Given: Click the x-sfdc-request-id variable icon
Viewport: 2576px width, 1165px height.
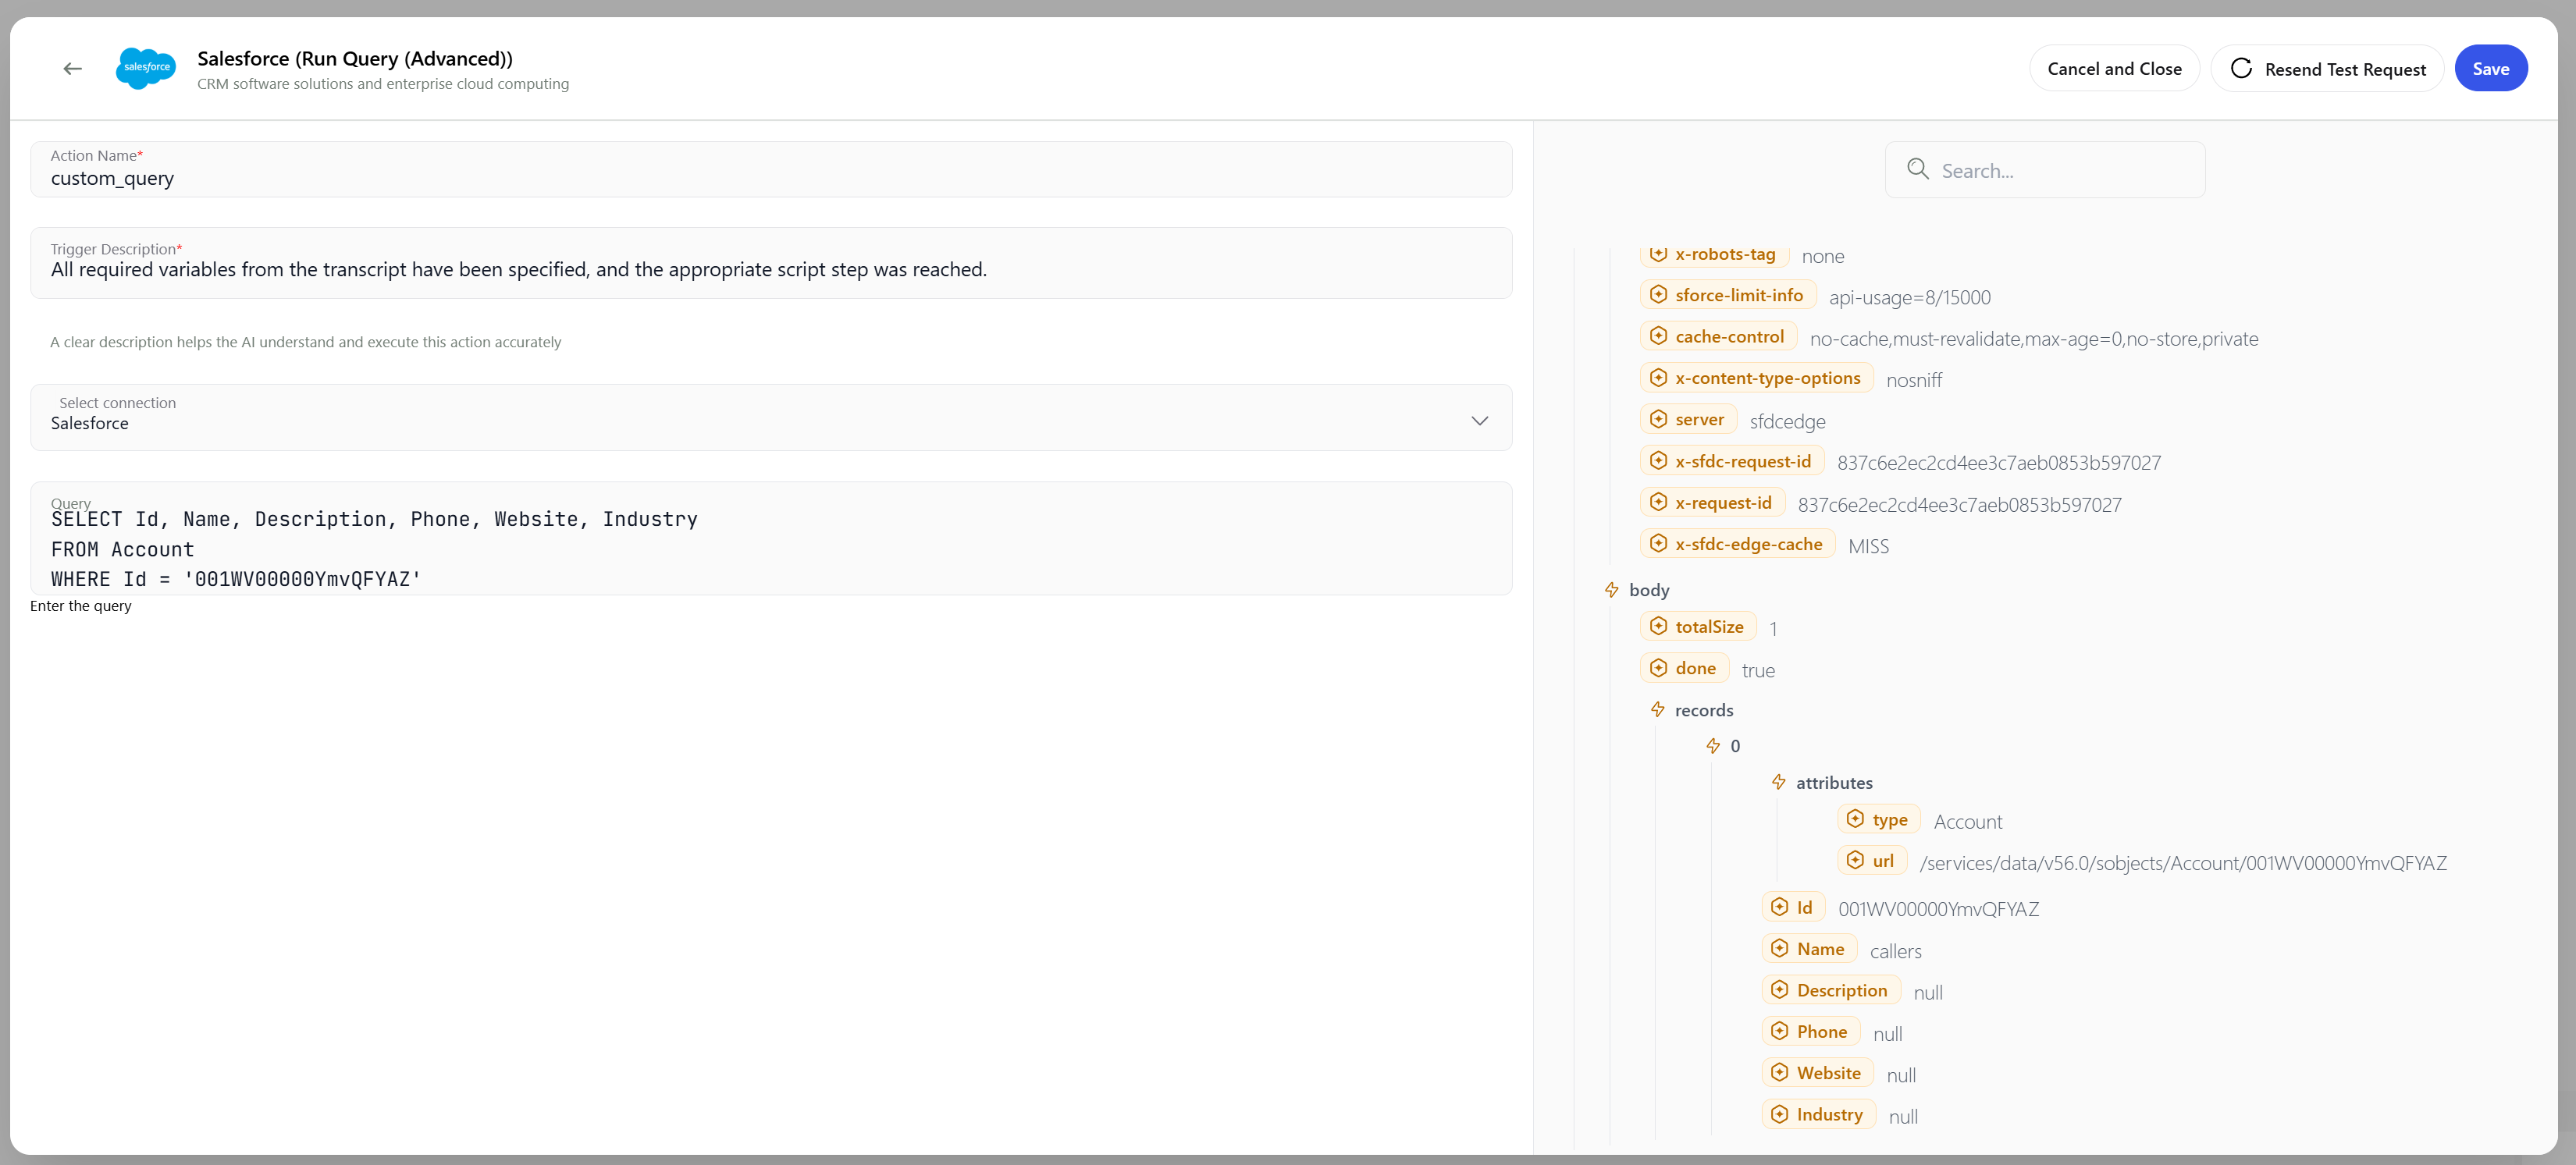Looking at the screenshot, I should (1658, 461).
